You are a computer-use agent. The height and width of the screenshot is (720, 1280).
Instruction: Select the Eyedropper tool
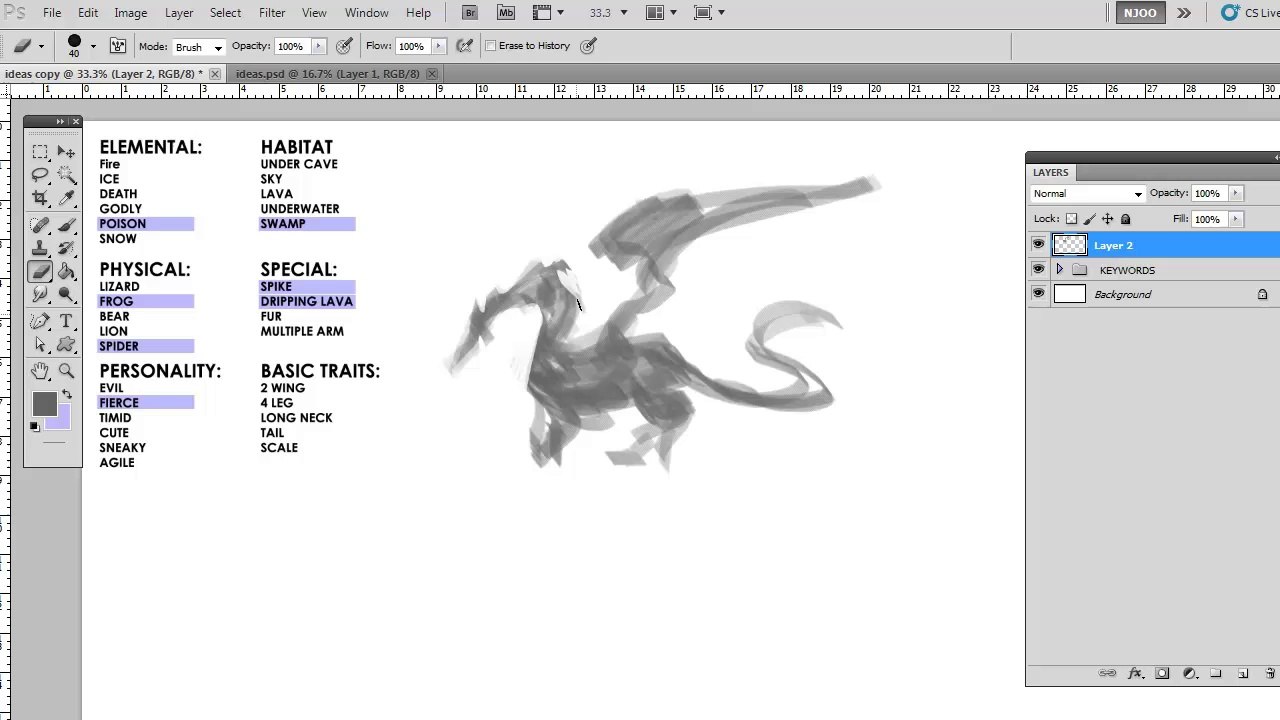point(66,198)
